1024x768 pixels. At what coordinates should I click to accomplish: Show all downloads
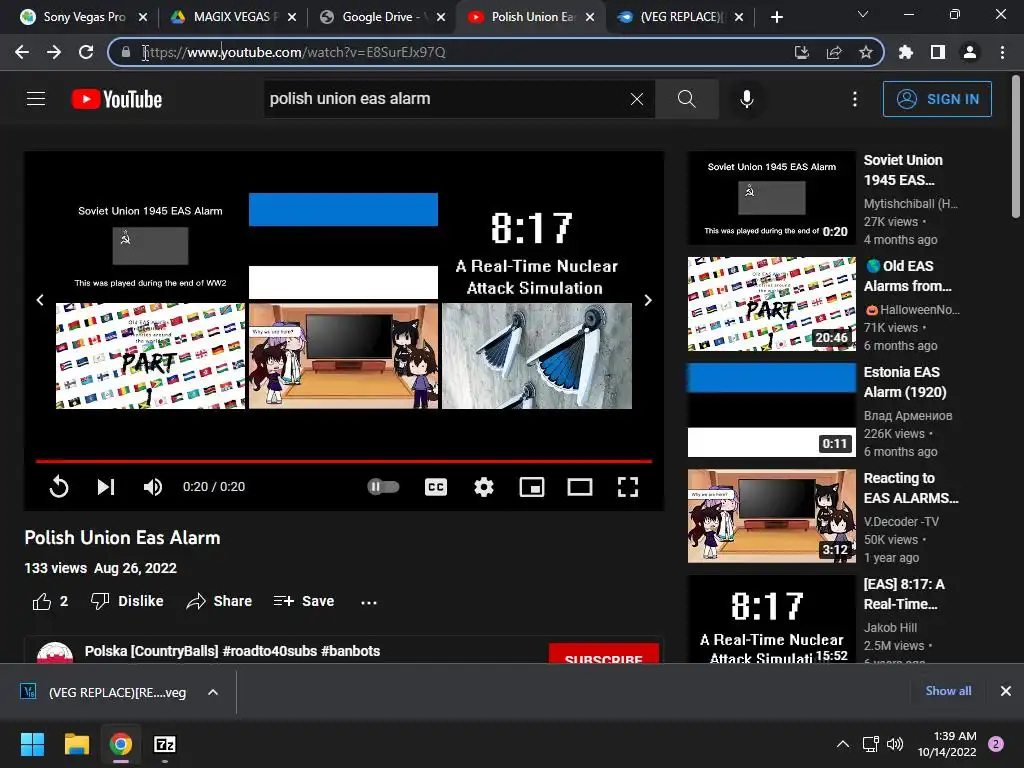[948, 691]
